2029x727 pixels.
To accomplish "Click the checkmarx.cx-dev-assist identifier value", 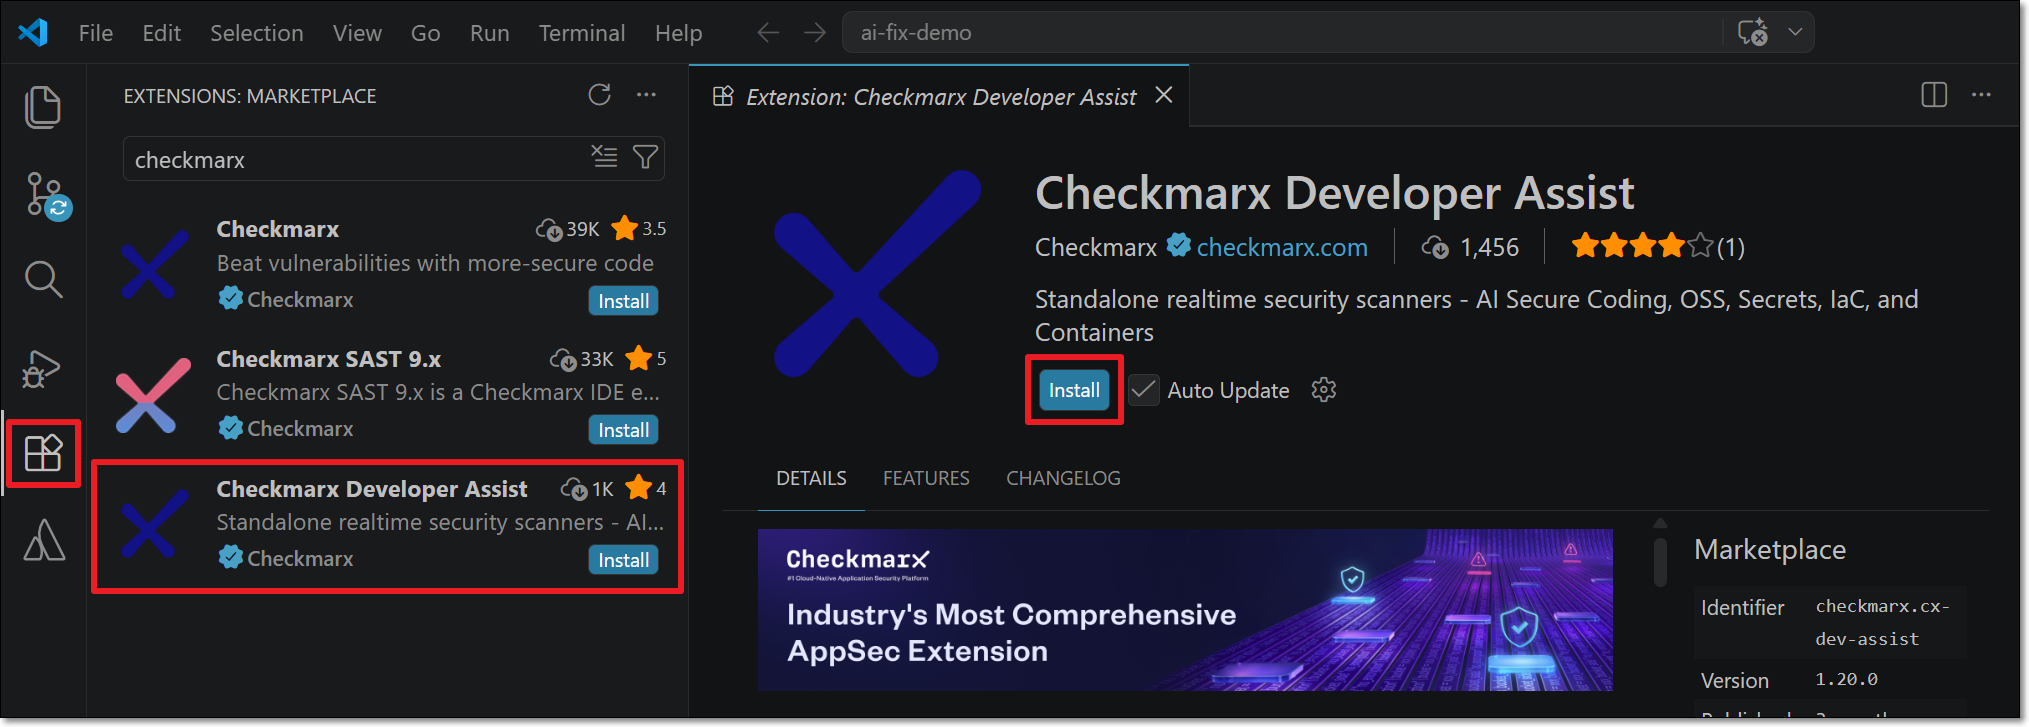I will coord(1883,622).
